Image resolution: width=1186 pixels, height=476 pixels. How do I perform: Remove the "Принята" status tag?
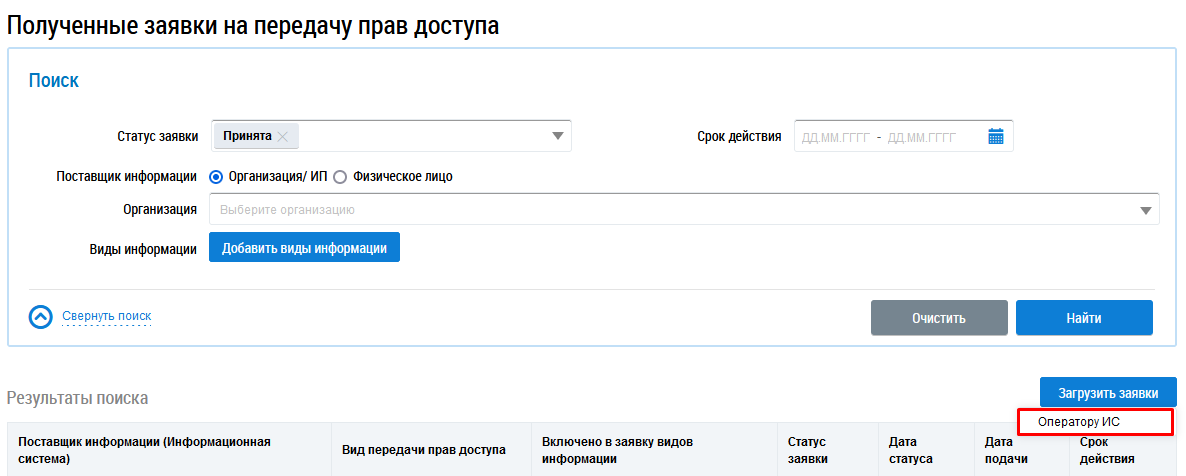[x=283, y=137]
